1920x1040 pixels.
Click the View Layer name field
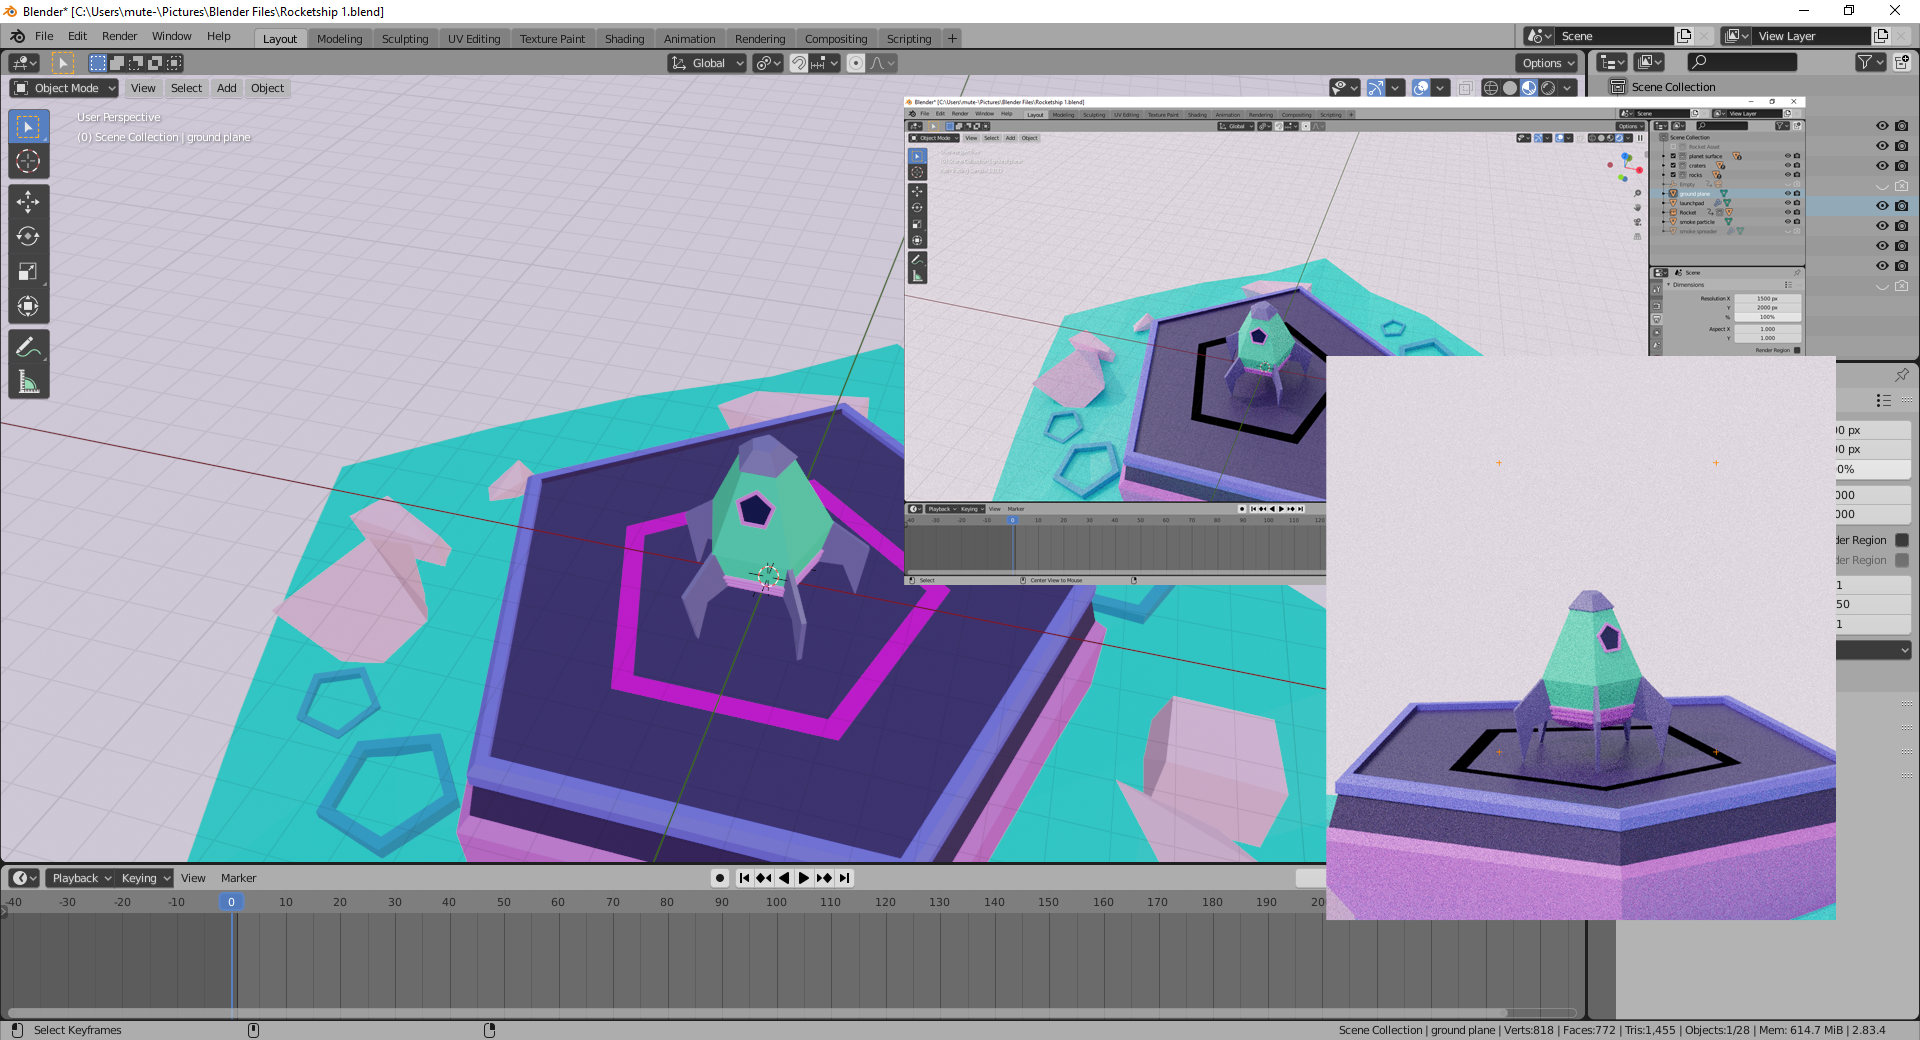(1810, 36)
